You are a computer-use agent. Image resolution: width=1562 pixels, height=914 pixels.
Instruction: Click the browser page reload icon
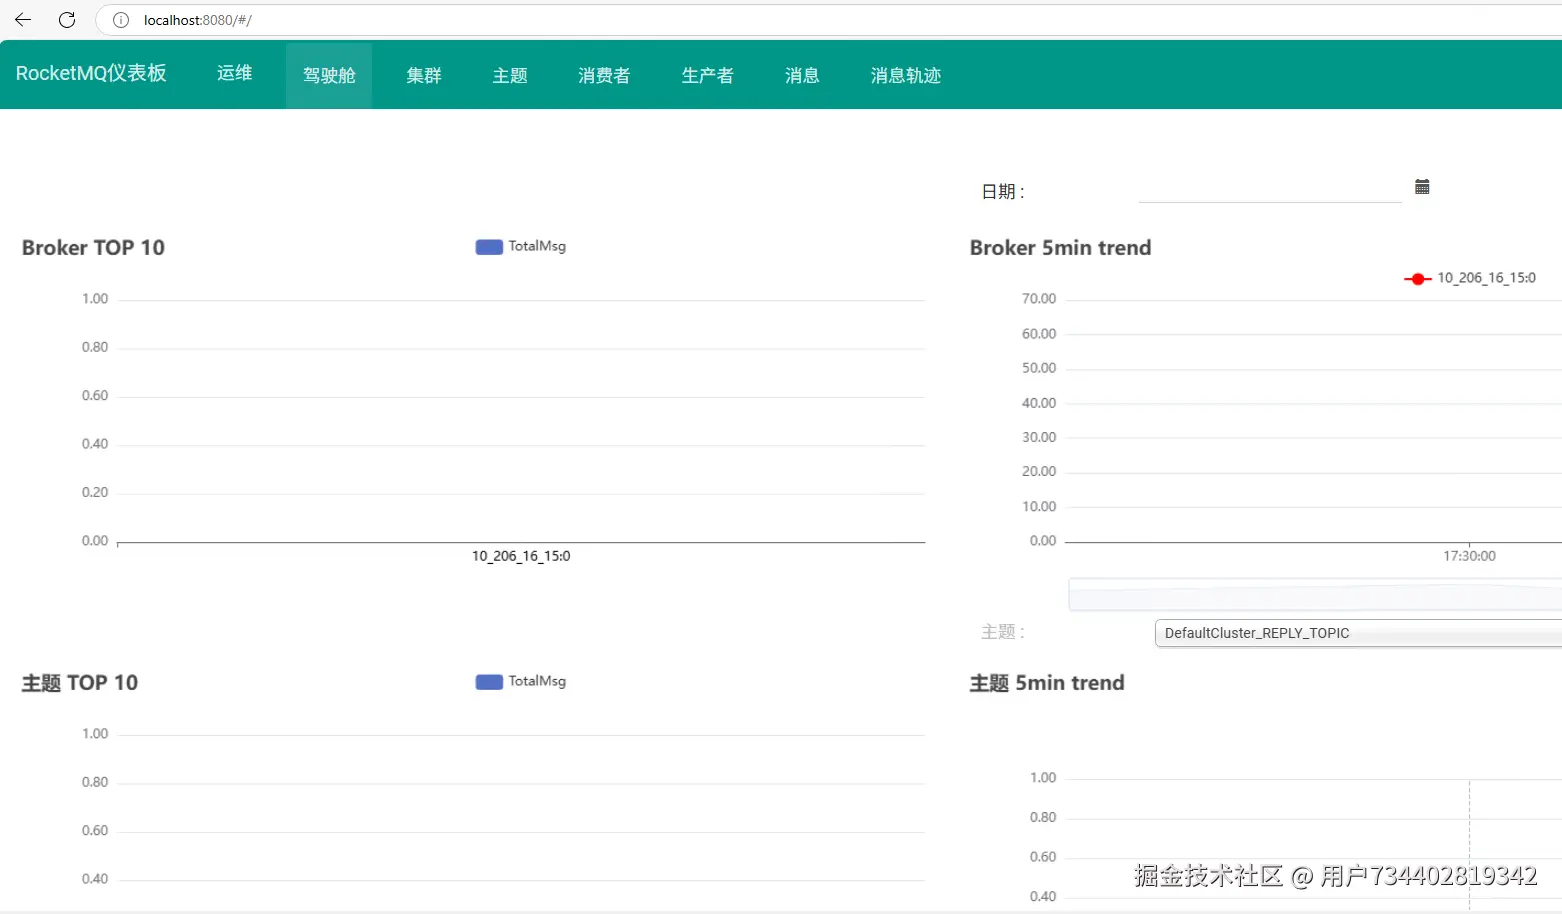coord(66,19)
